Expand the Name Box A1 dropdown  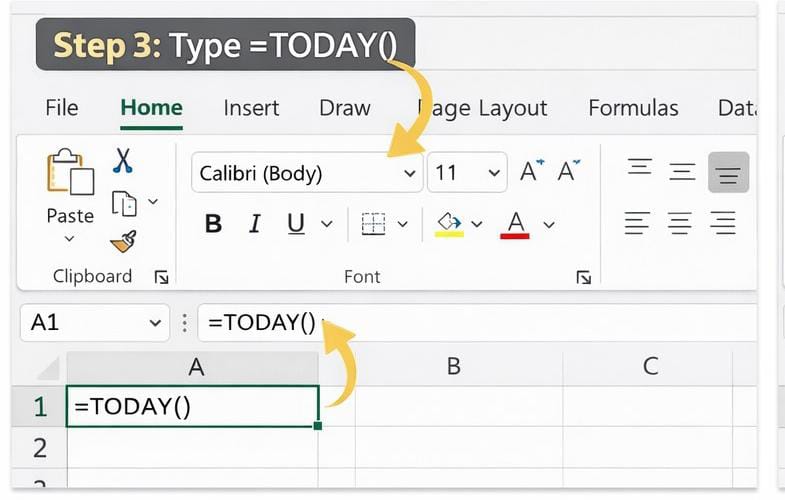[154, 323]
